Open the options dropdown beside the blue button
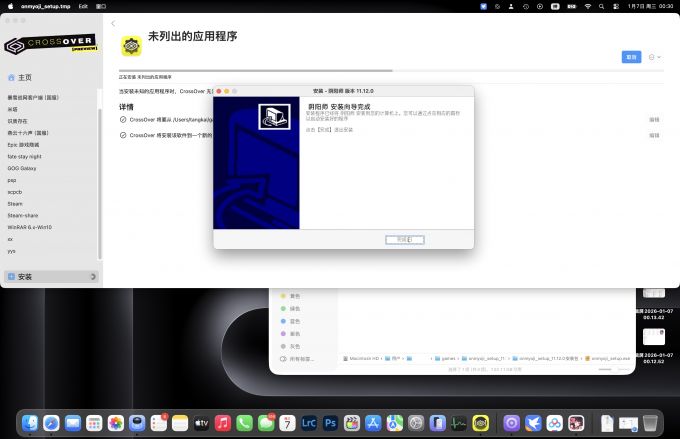This screenshot has height=439, width=680. coord(654,57)
